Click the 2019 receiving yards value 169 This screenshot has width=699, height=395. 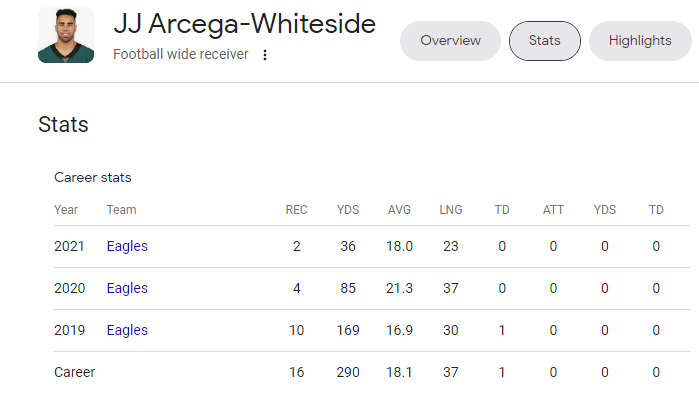pos(348,330)
